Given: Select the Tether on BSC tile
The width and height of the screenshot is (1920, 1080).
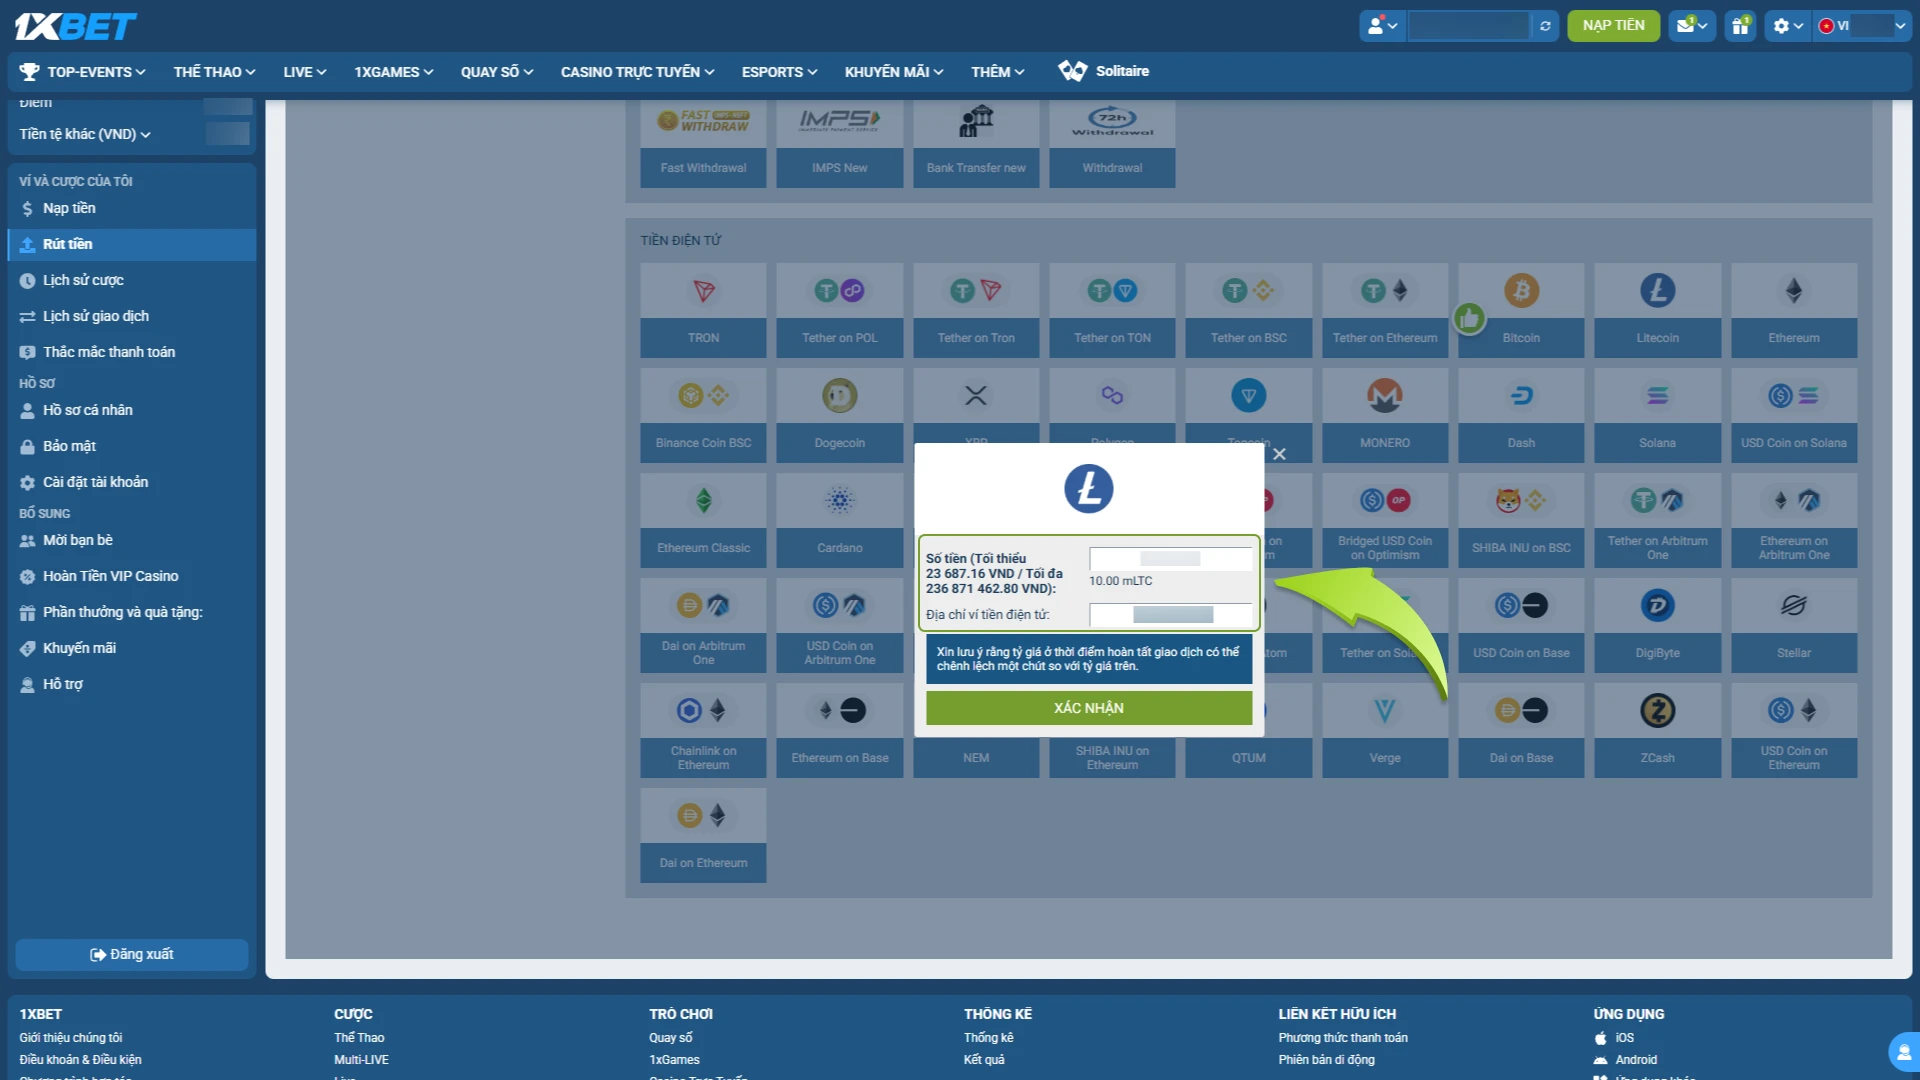Looking at the screenshot, I should tap(1249, 310).
